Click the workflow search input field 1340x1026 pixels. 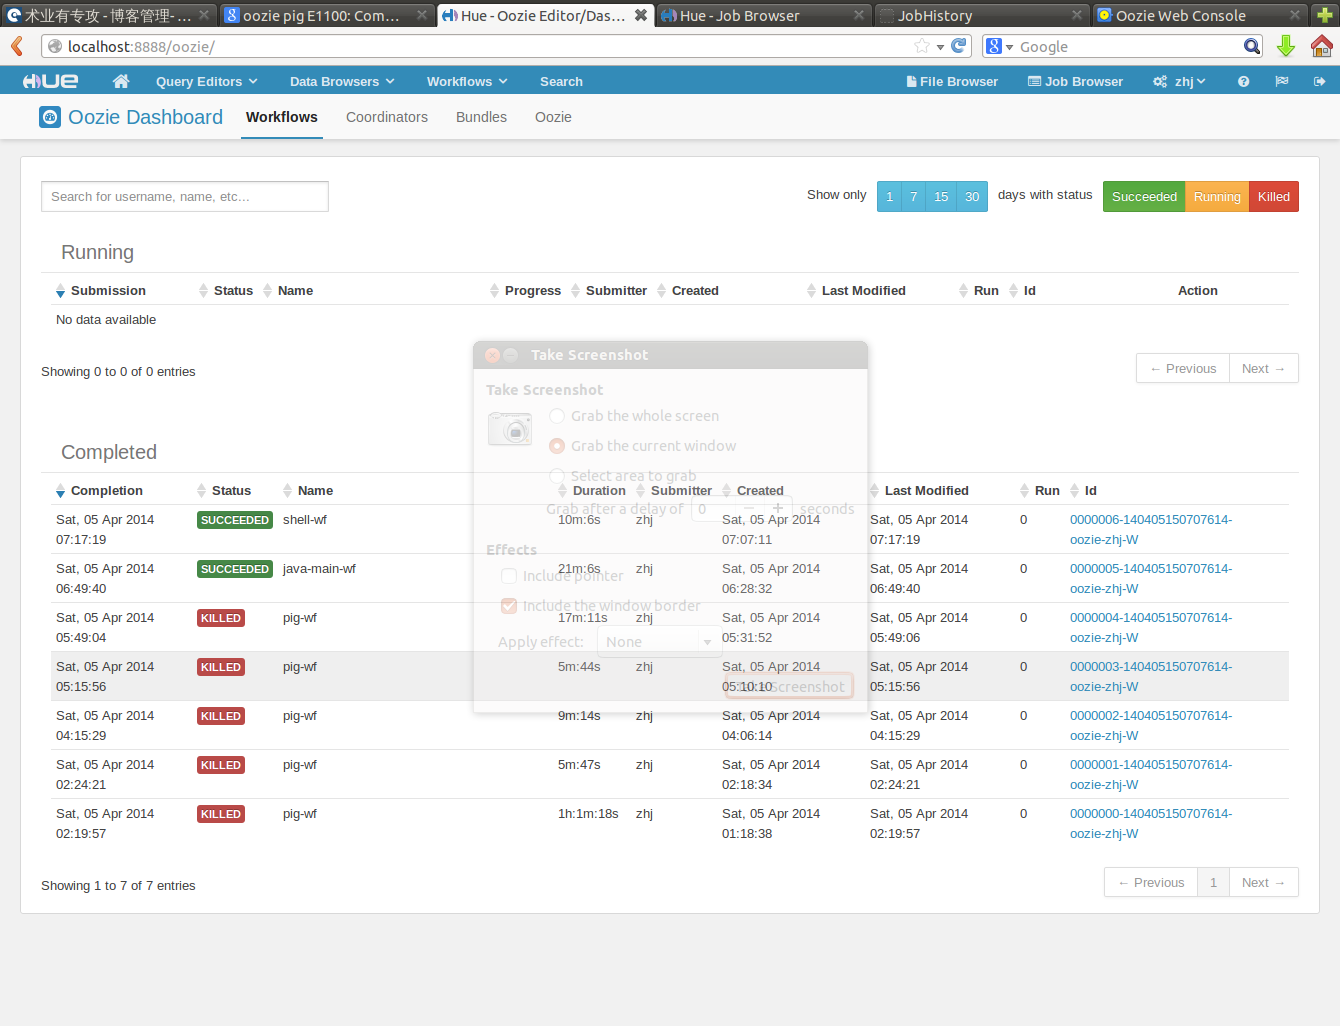click(x=185, y=196)
